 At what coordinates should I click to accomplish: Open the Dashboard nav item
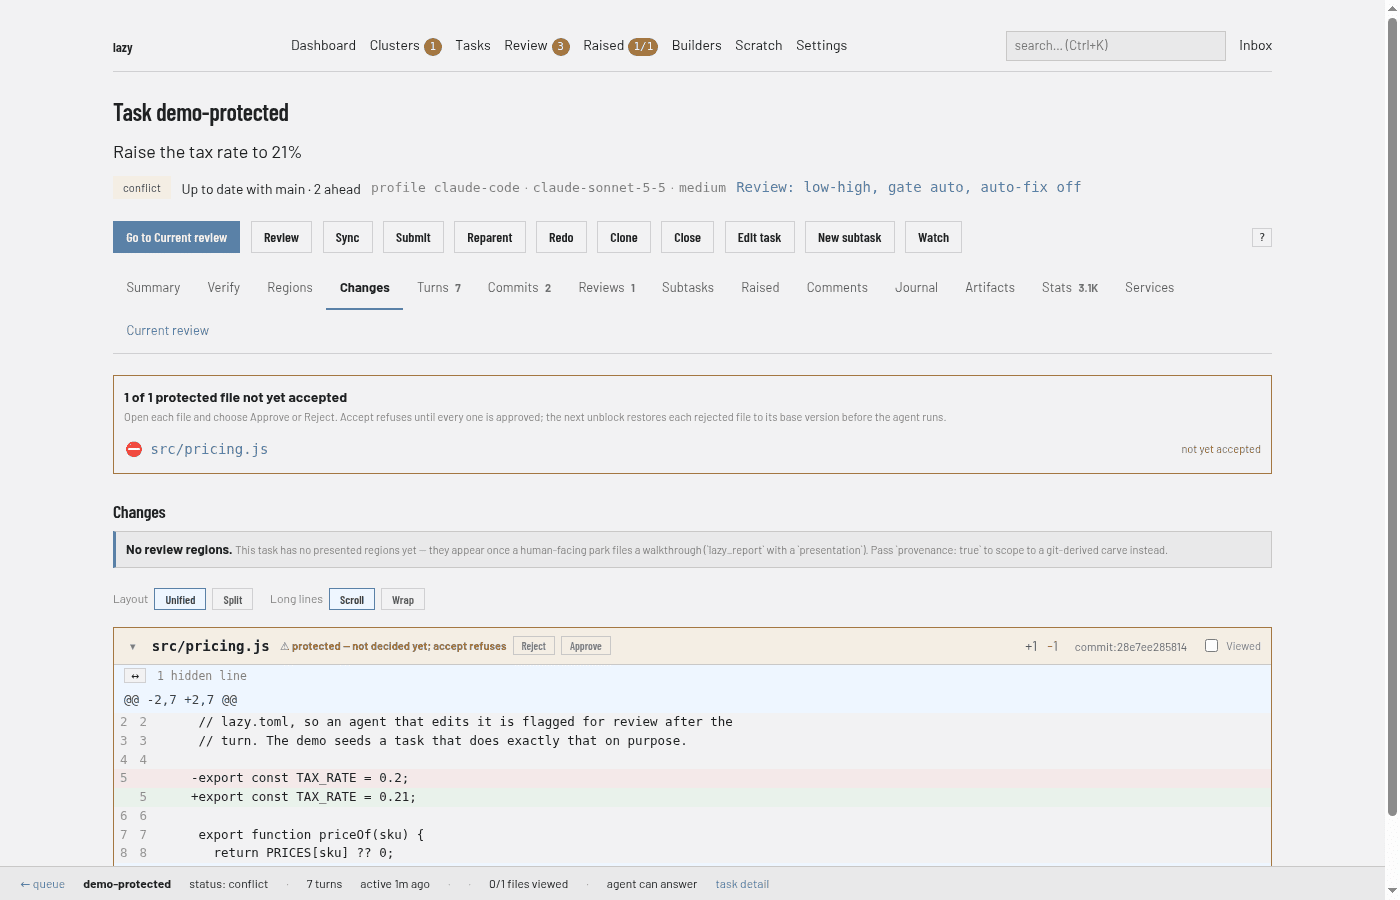click(323, 46)
